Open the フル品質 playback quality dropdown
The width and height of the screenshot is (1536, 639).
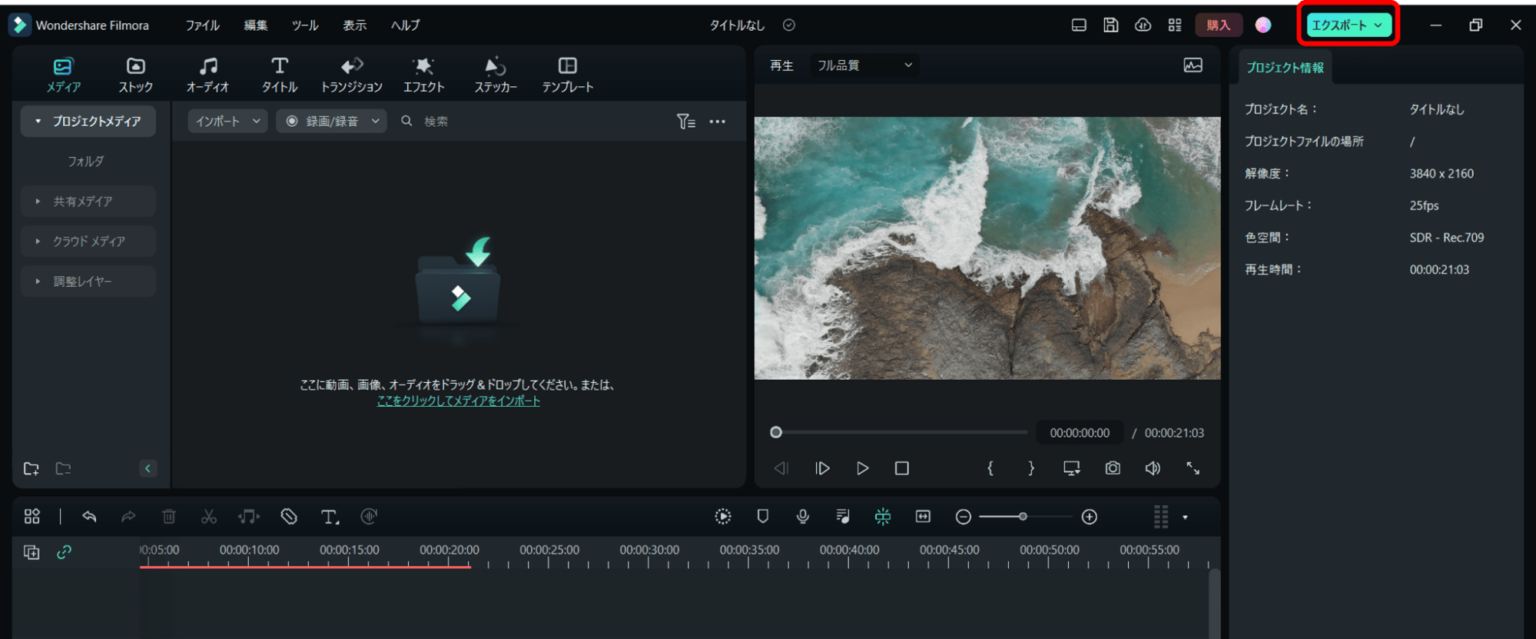point(863,64)
